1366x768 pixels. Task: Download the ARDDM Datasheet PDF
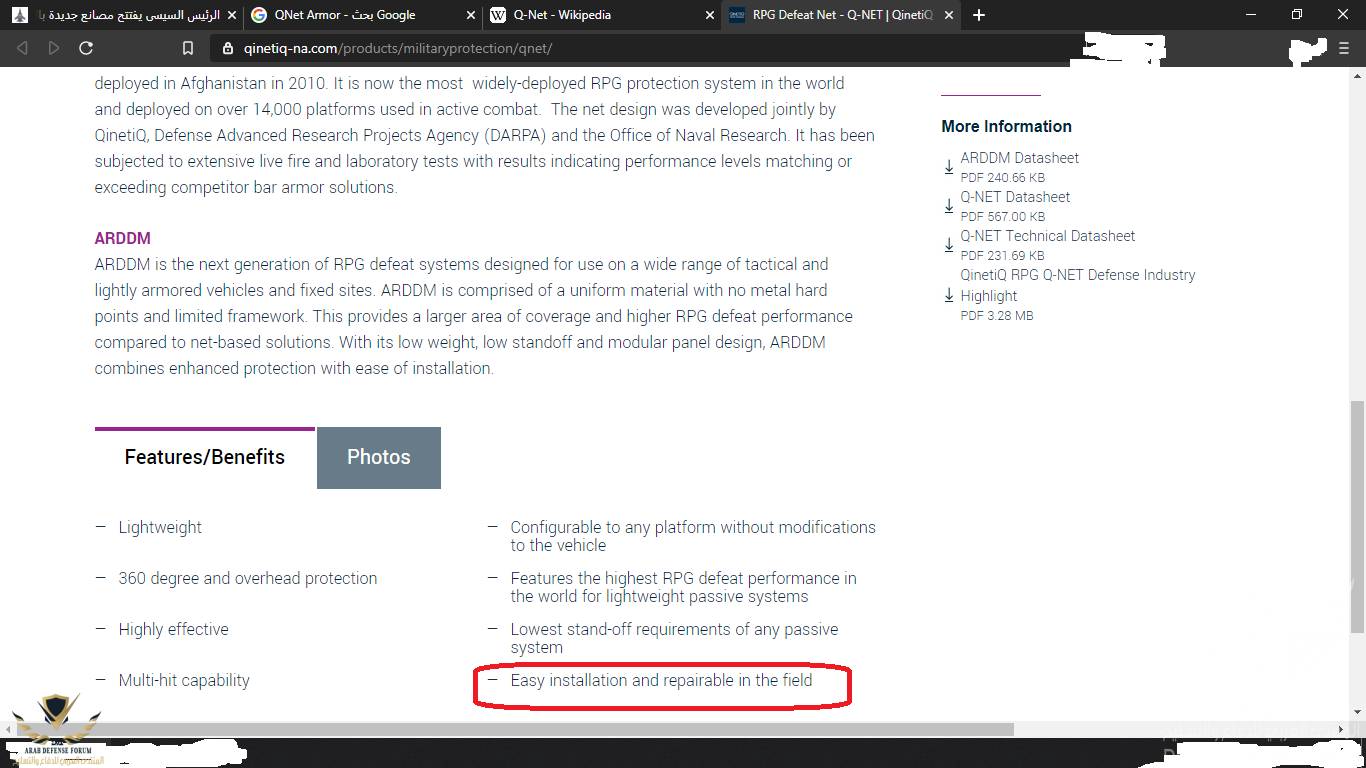point(1019,158)
